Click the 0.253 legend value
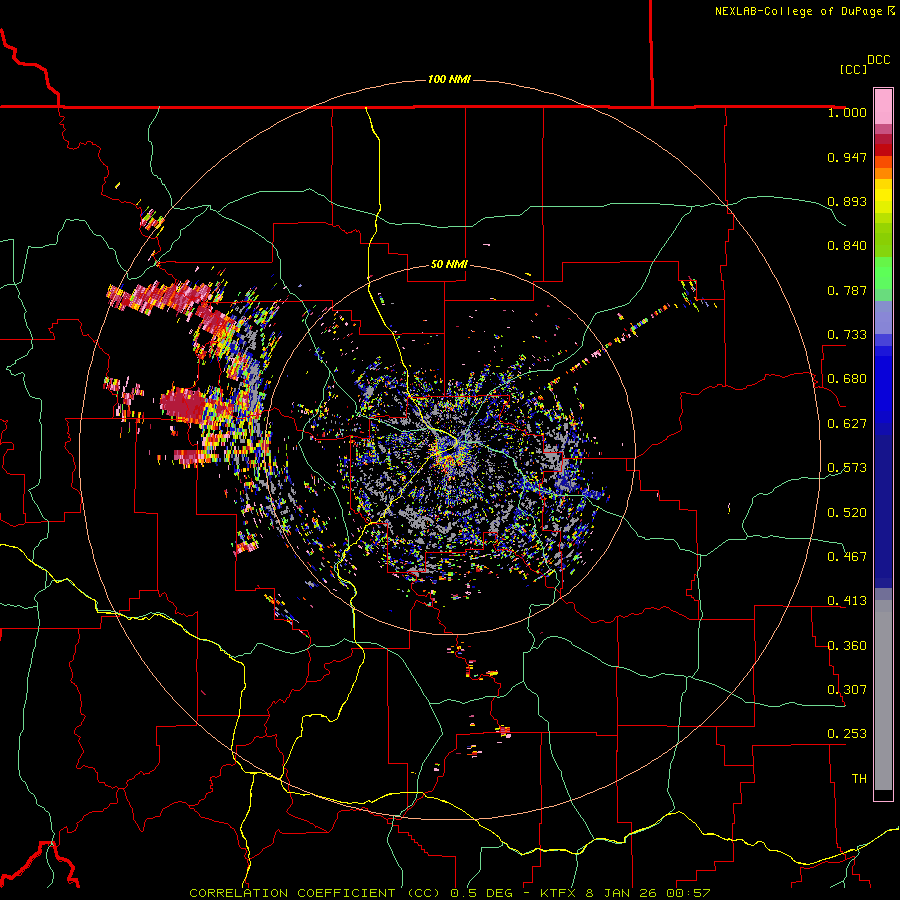This screenshot has width=900, height=900. 847,734
